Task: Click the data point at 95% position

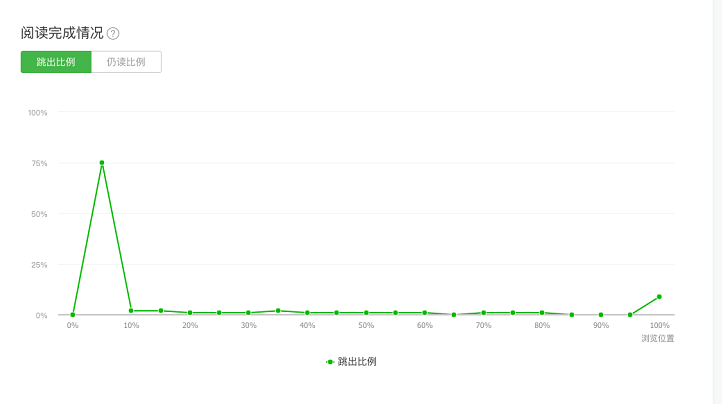Action: (x=630, y=315)
